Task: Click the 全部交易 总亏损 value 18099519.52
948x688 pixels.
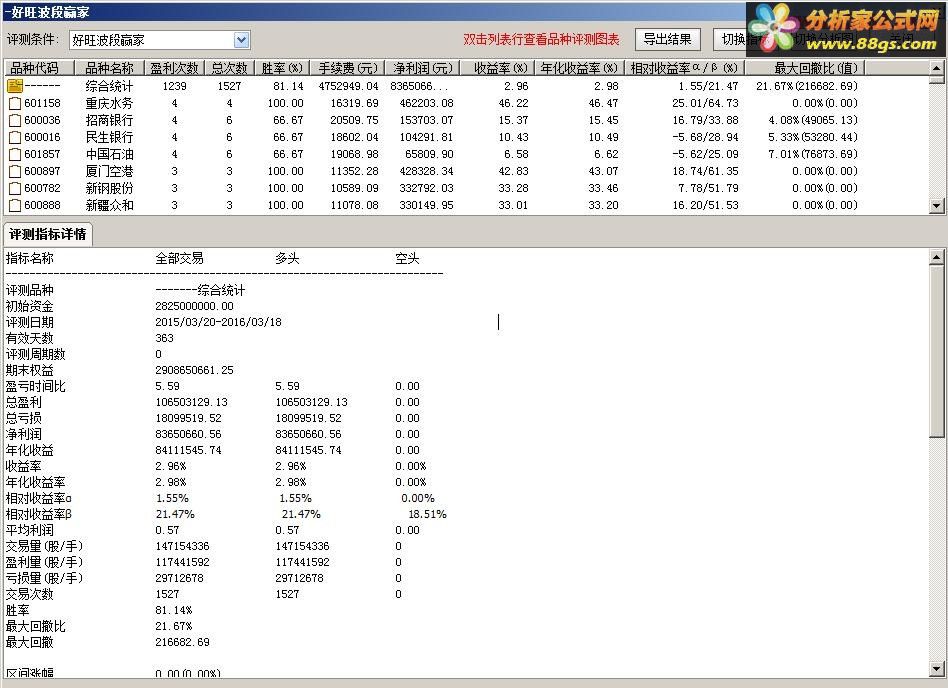Action: point(189,418)
